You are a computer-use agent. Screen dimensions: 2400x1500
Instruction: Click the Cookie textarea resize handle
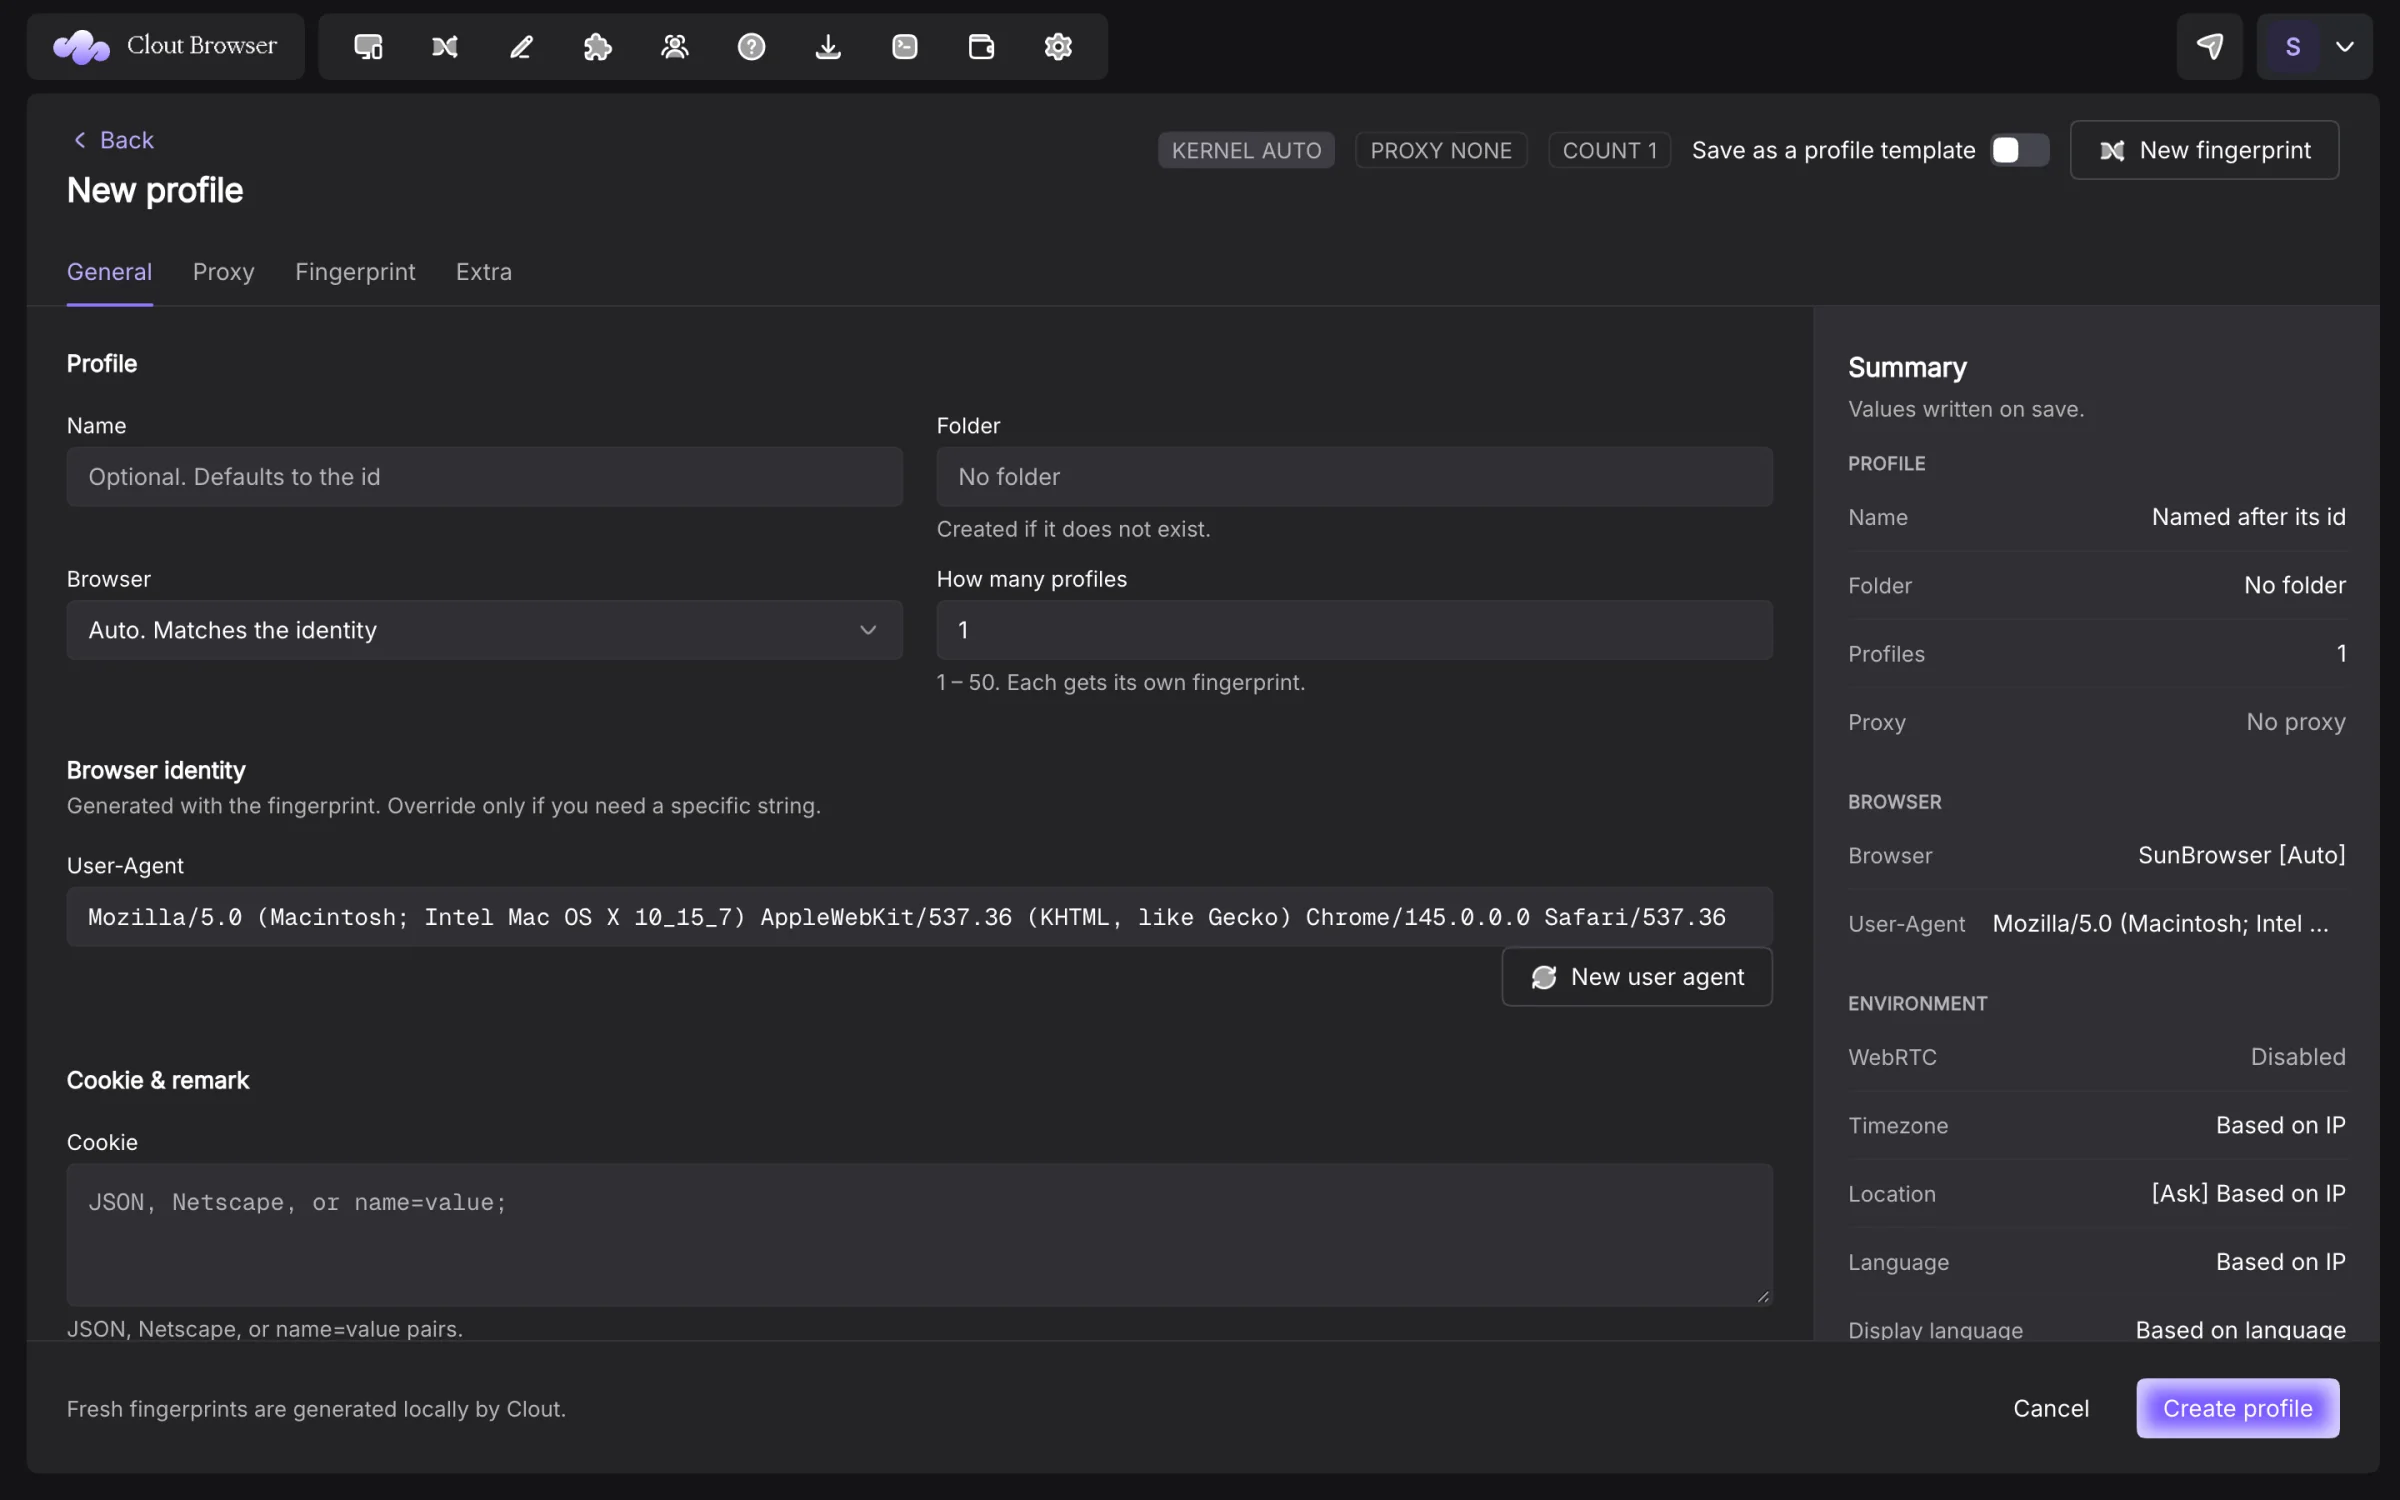(x=1762, y=1296)
